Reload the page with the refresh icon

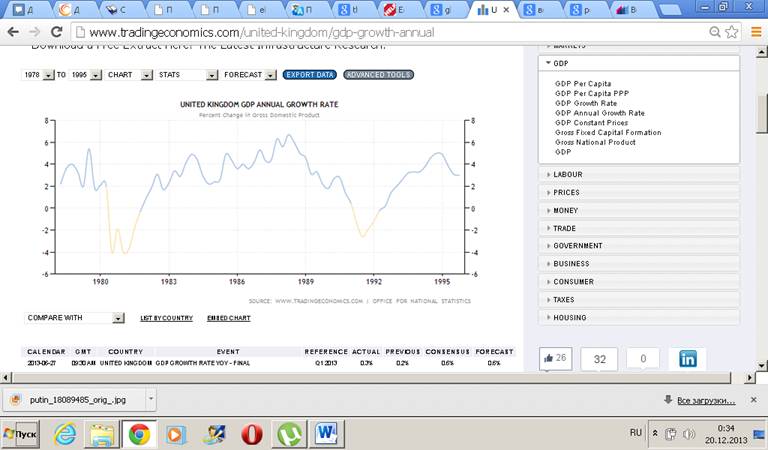(59, 32)
